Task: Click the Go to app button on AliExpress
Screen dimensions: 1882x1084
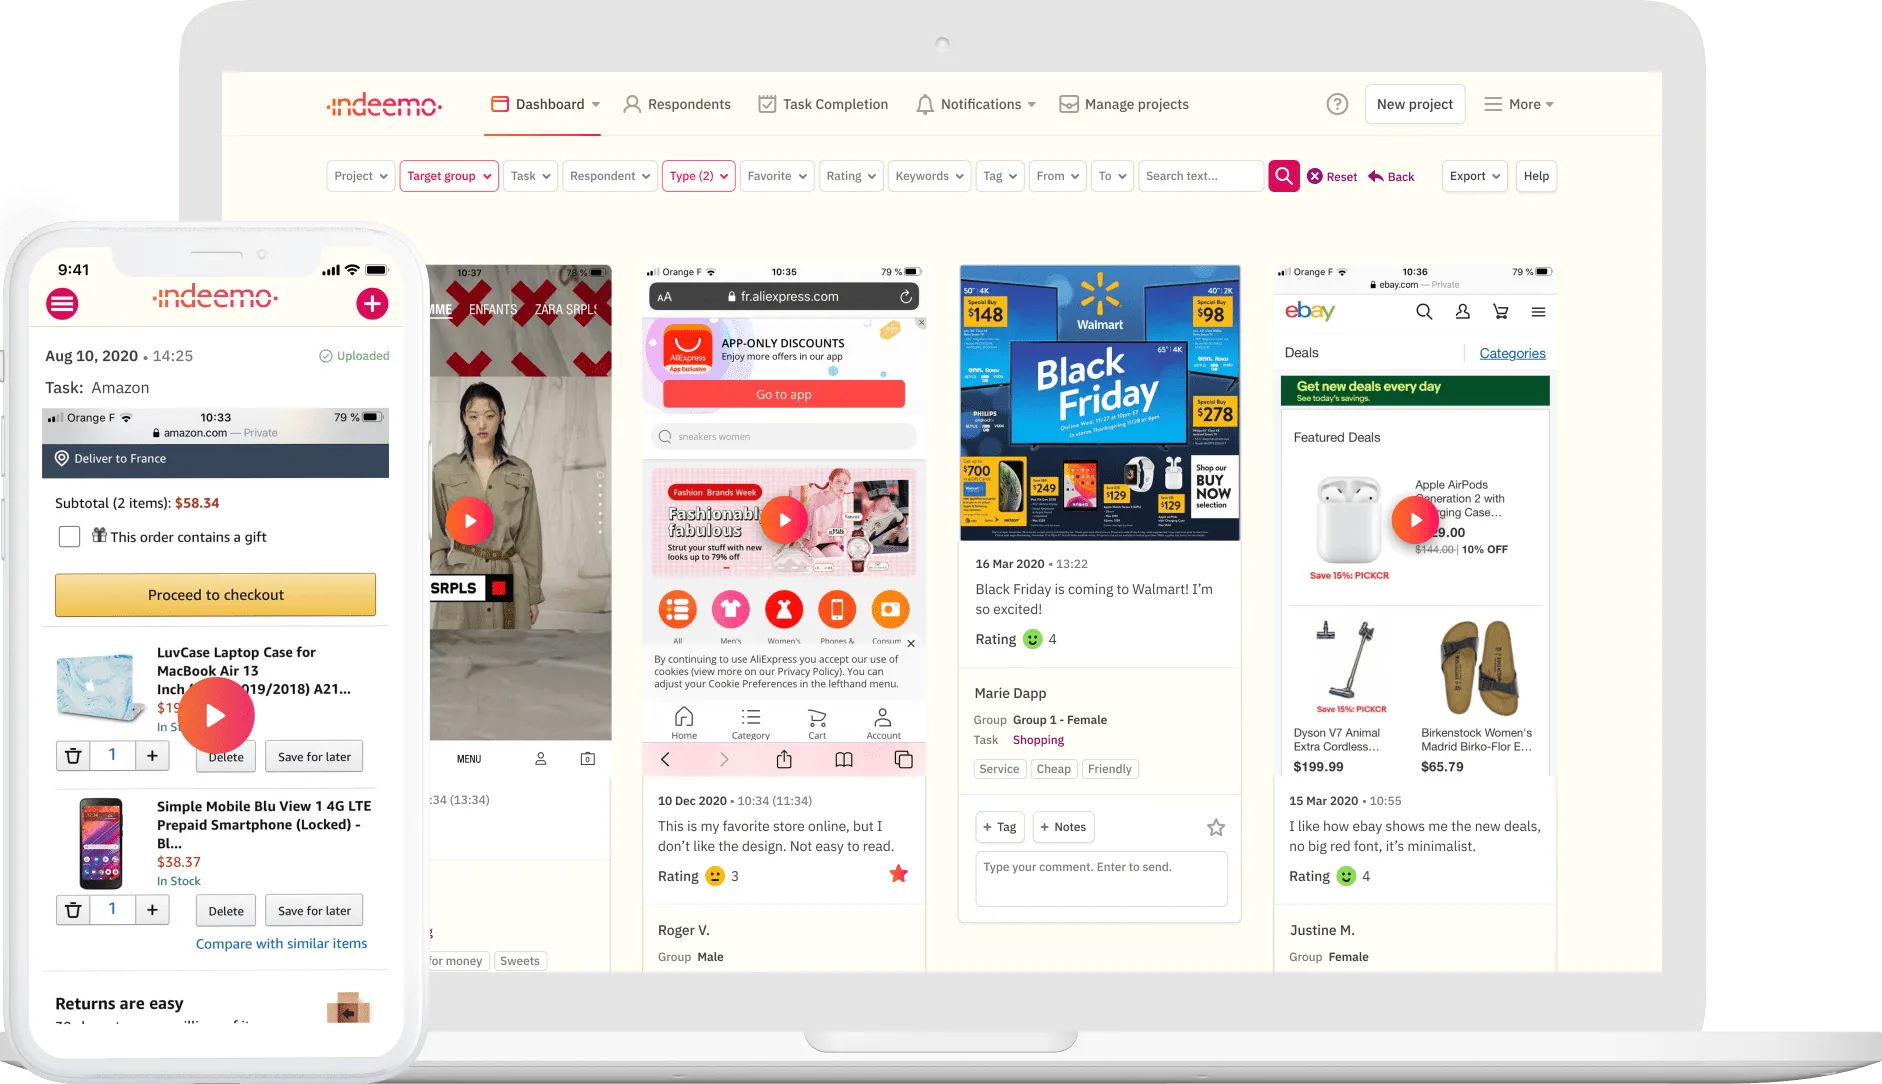Action: click(x=784, y=394)
